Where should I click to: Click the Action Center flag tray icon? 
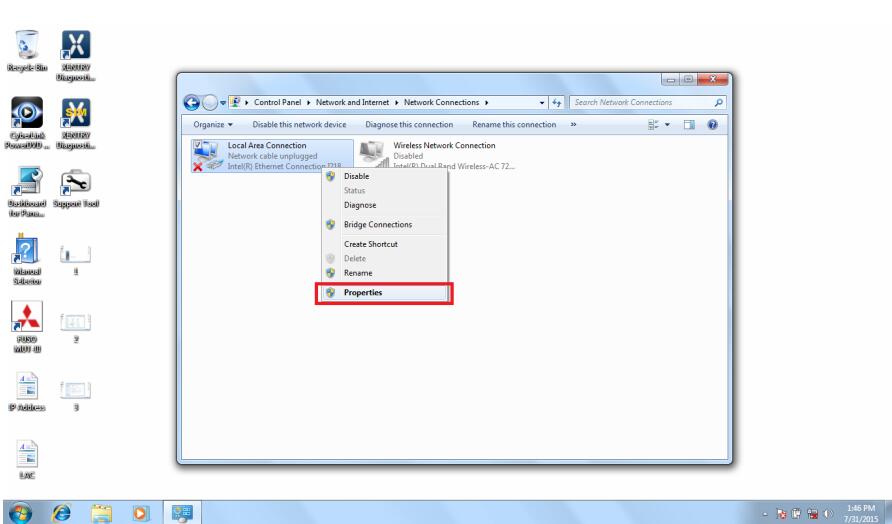pos(781,514)
